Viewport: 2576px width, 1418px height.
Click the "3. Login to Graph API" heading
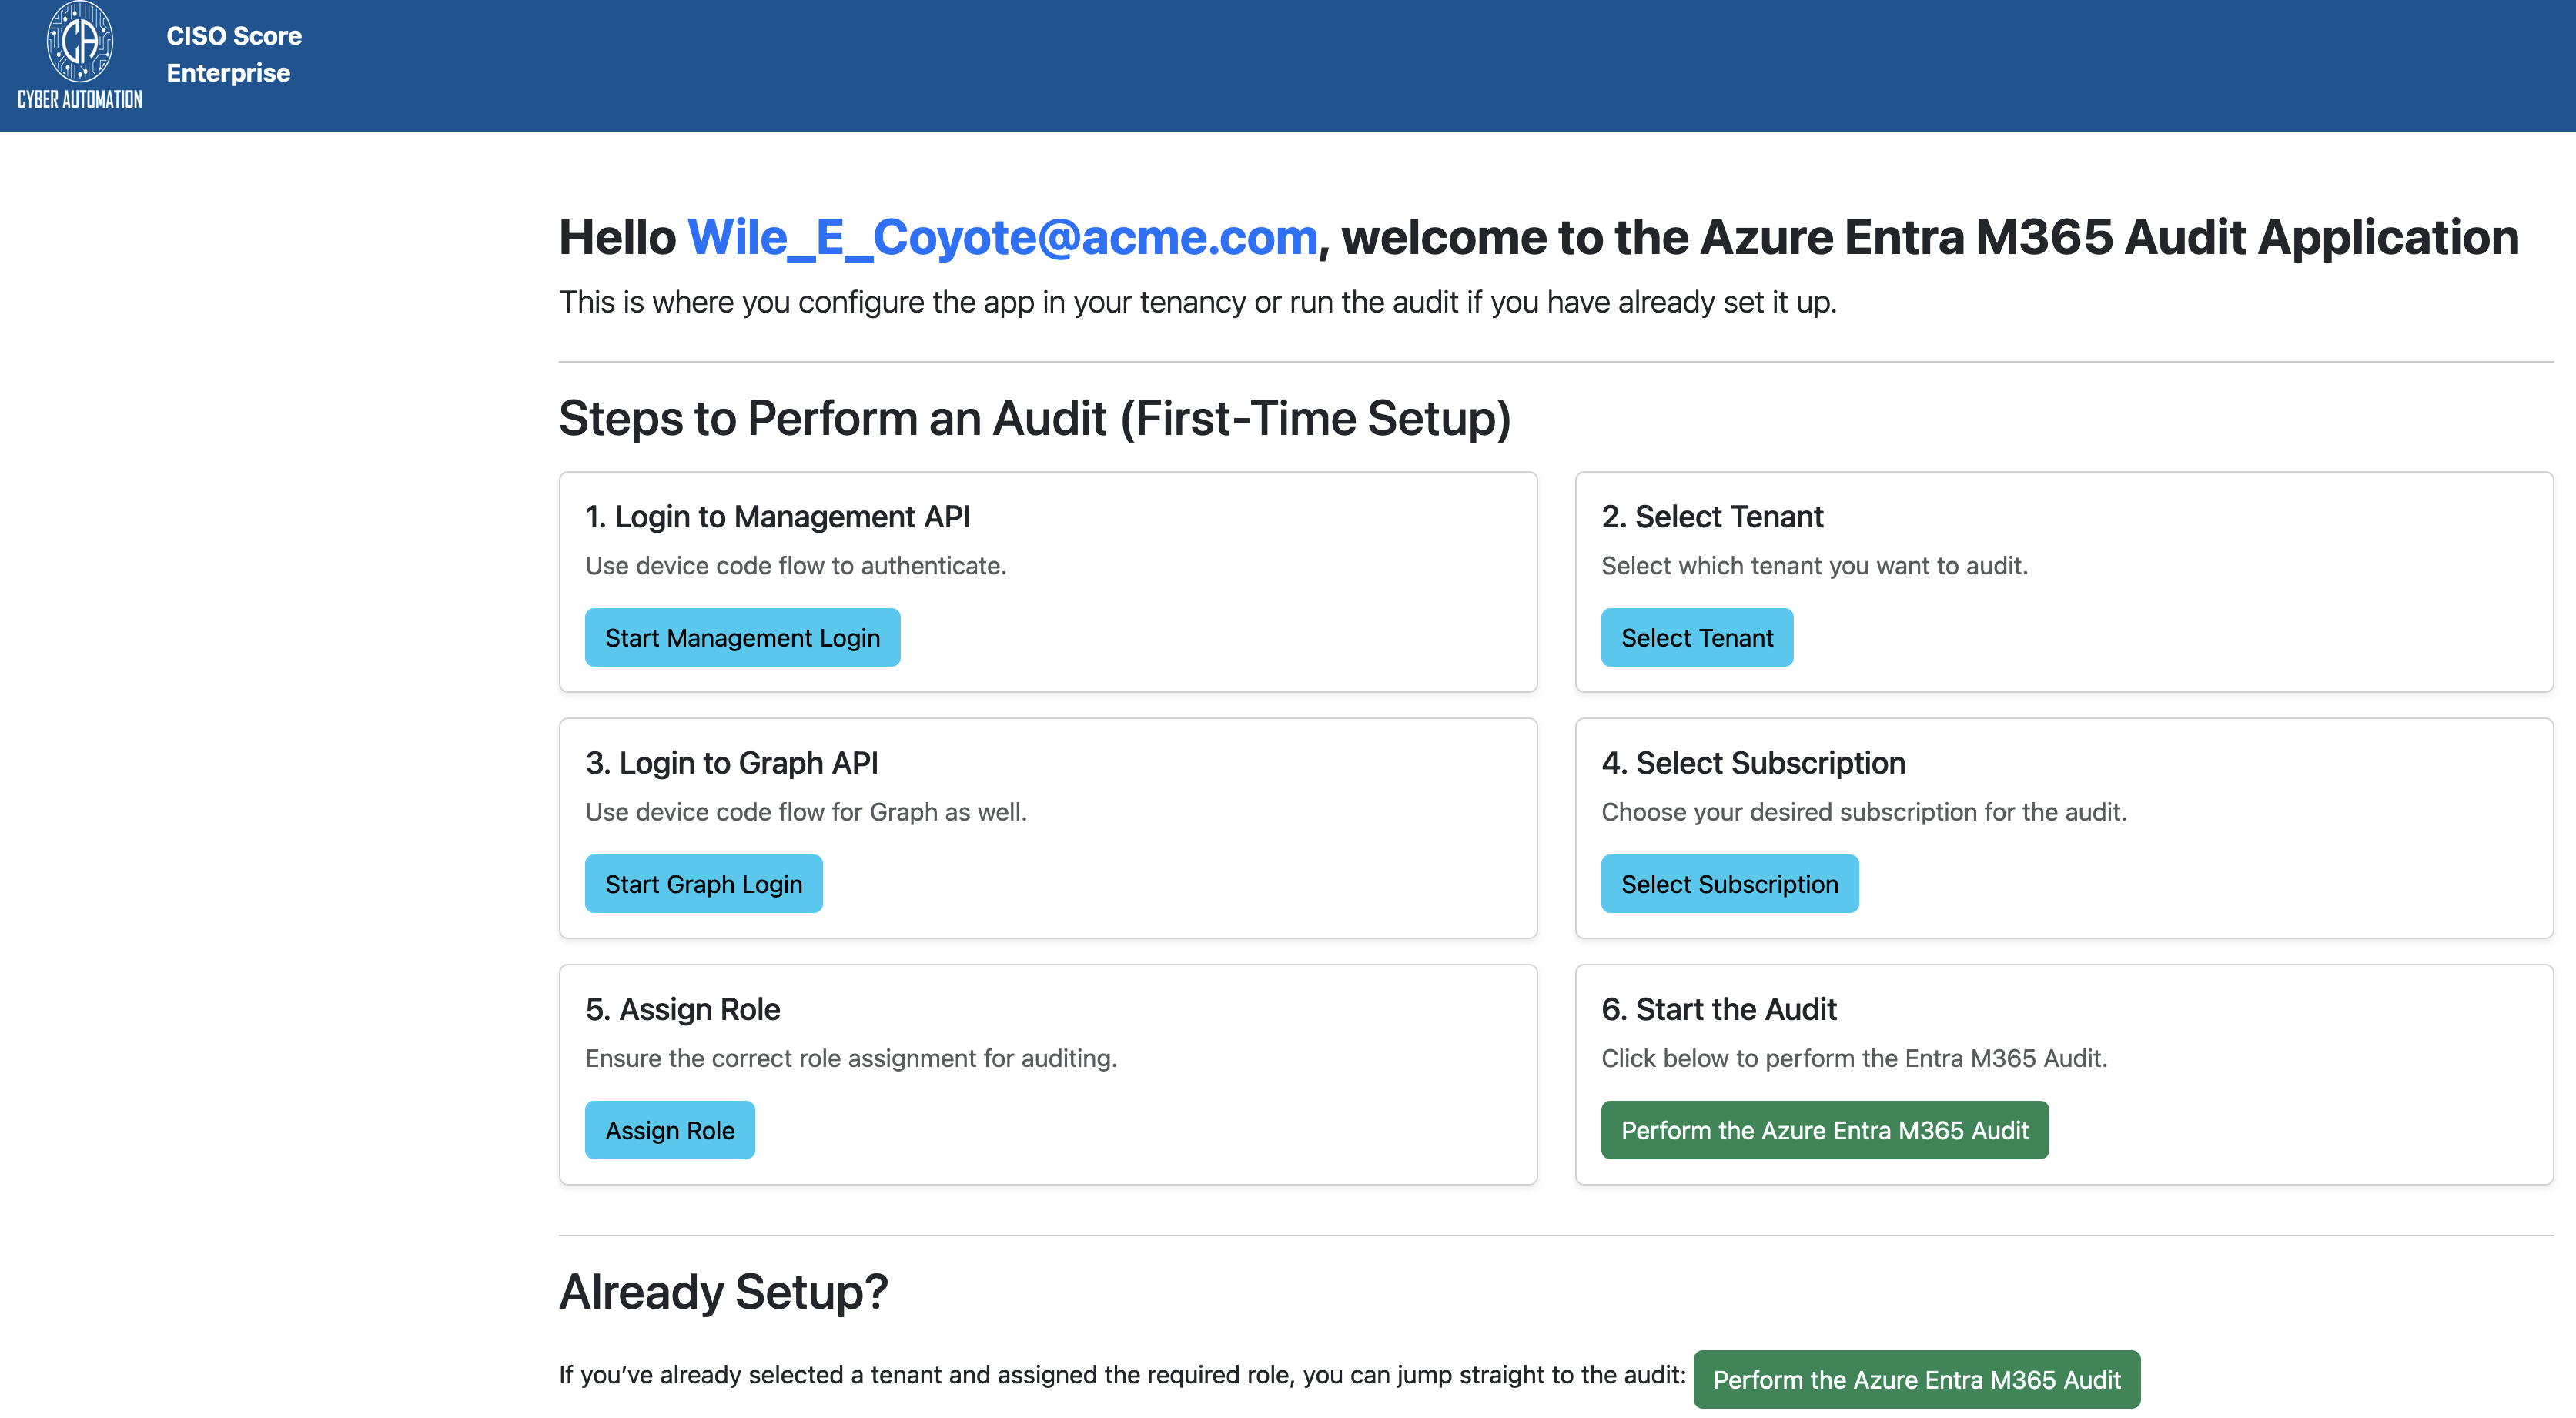point(731,762)
